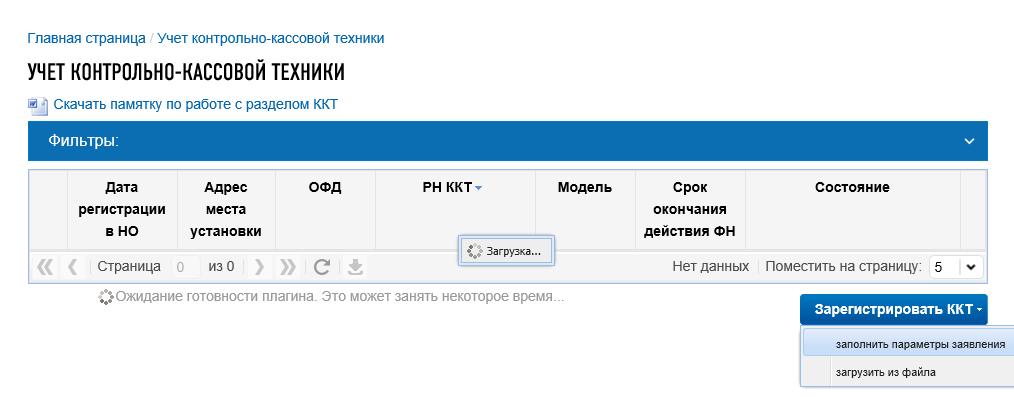Choose загрузить из файла menu item
Image resolution: width=1014 pixels, height=410 pixels.
pos(907,372)
